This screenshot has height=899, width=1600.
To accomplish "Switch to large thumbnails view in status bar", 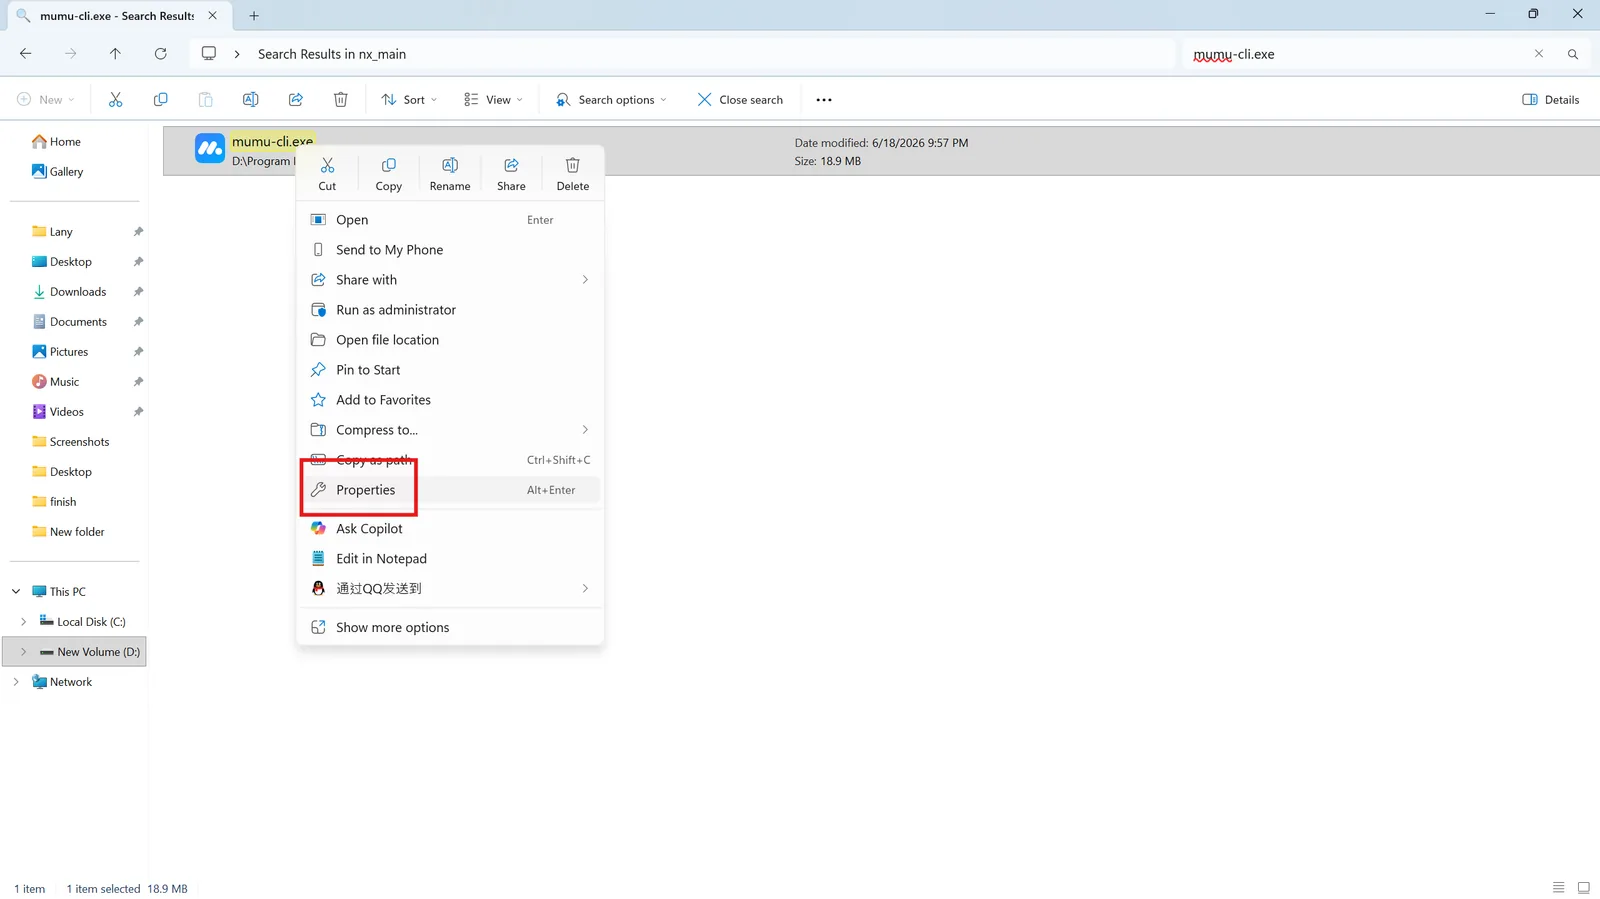I will pos(1584,888).
